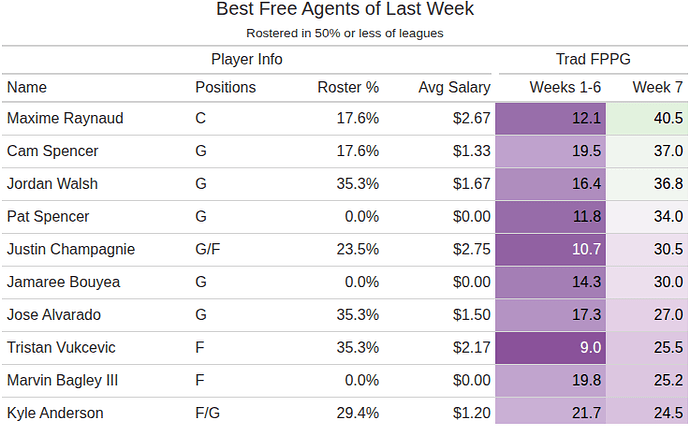Click the Best Free Agents of Last Week title
This screenshot has height=447, width=690.
pyautogui.click(x=345, y=10)
